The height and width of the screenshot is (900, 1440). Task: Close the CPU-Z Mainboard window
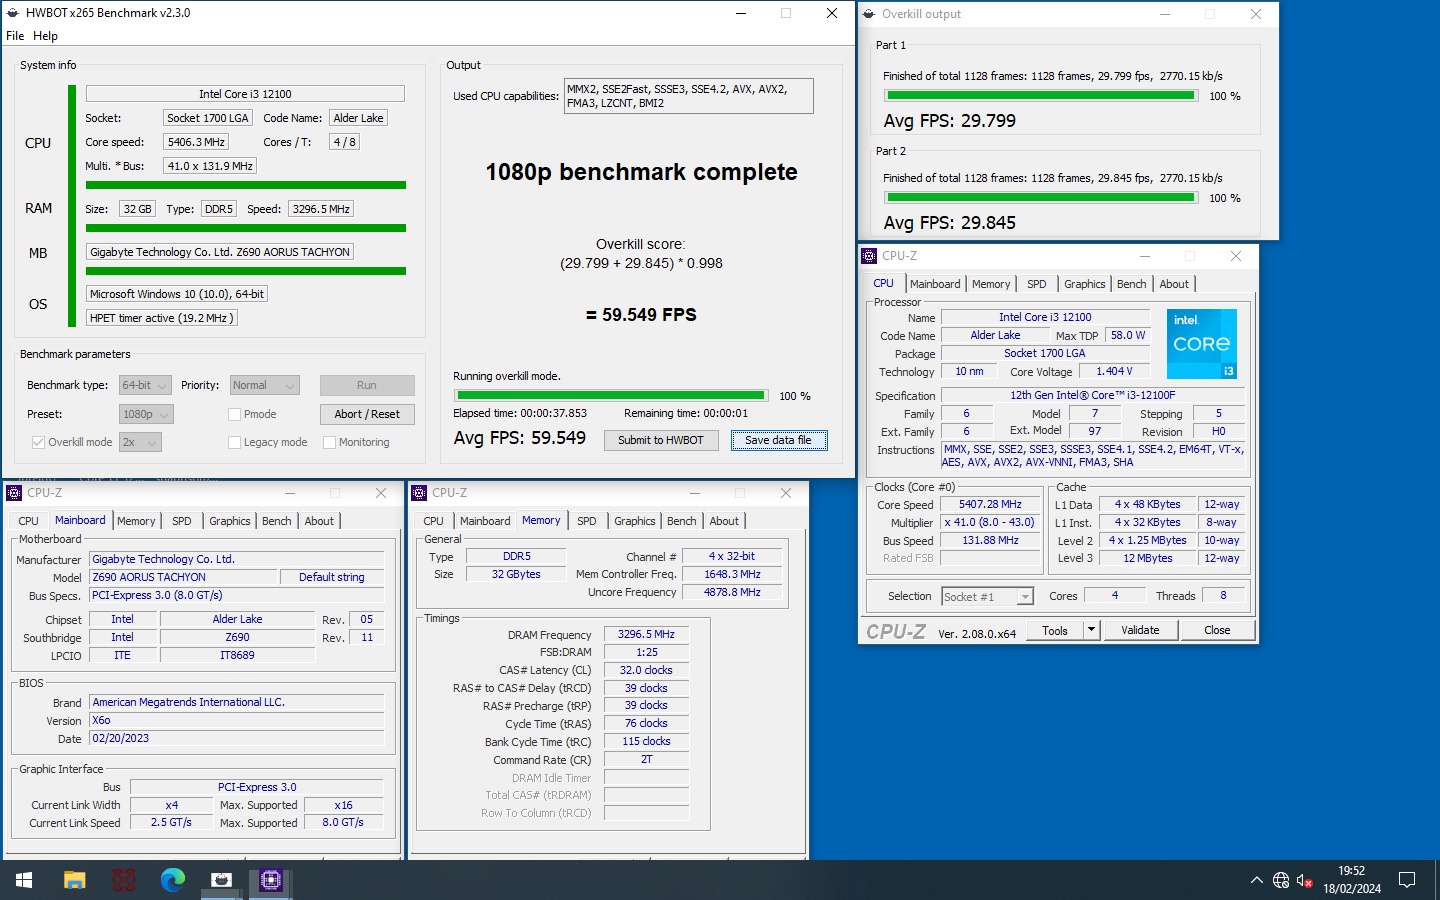[381, 493]
